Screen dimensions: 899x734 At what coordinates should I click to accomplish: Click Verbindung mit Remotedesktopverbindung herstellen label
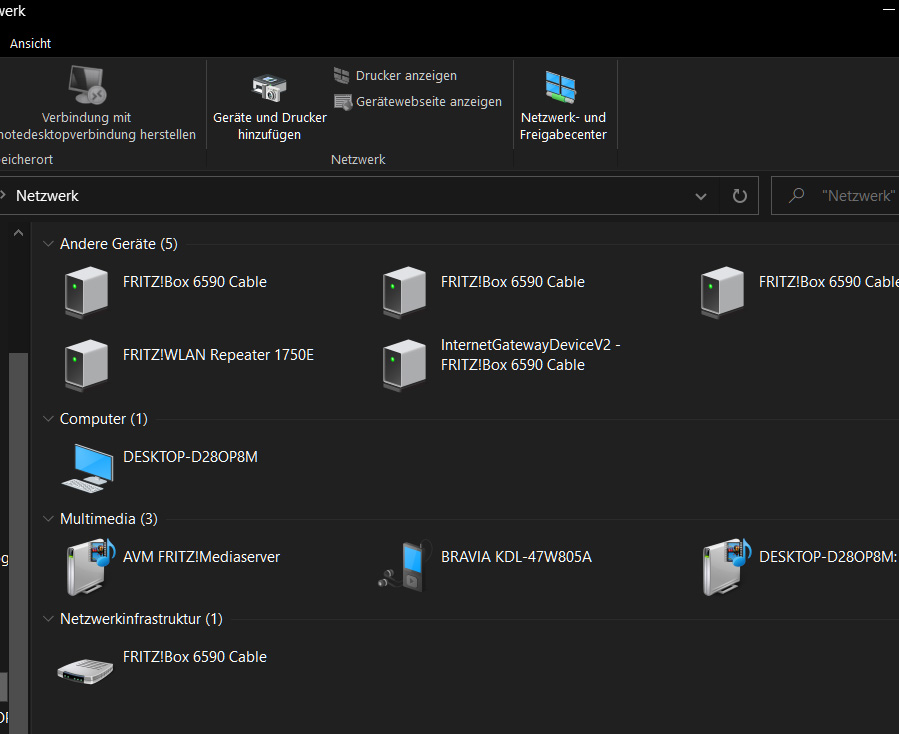point(97,126)
